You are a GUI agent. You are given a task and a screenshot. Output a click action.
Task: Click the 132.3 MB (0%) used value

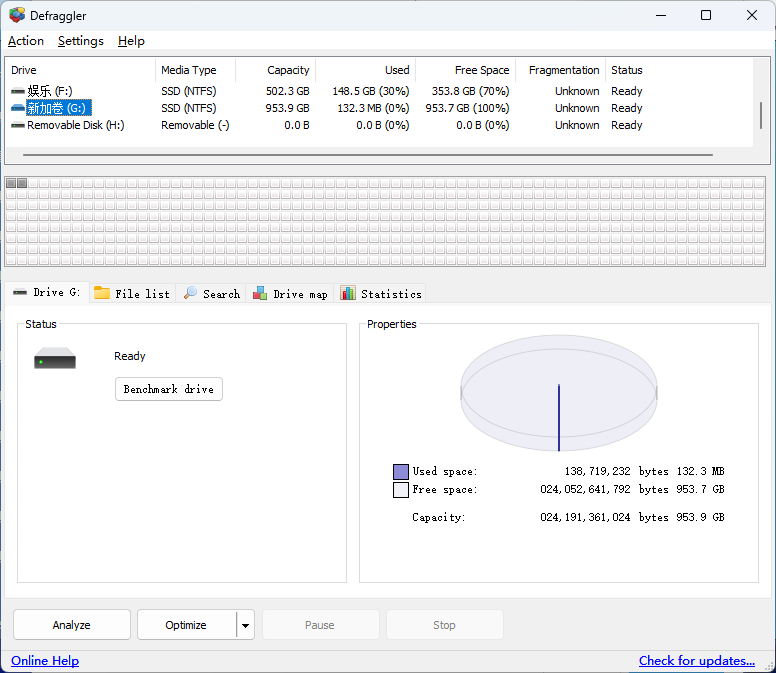pos(373,108)
